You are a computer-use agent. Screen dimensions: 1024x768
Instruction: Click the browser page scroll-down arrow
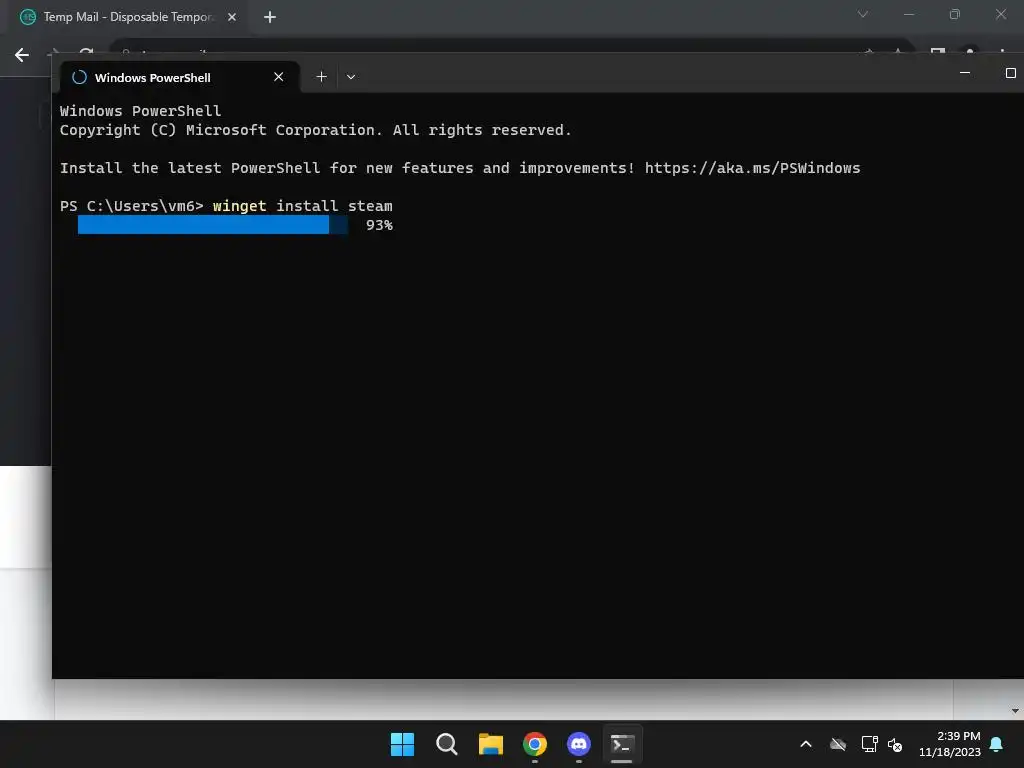point(1015,711)
